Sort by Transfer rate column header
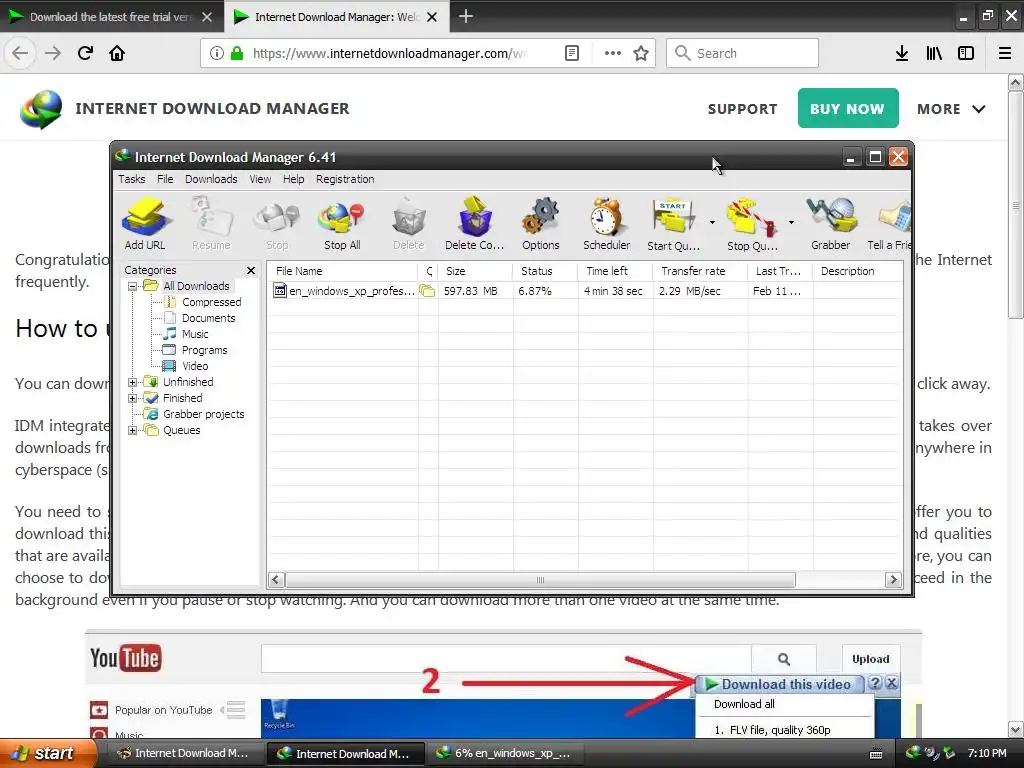Screen dimensions: 1024x768 coord(699,271)
